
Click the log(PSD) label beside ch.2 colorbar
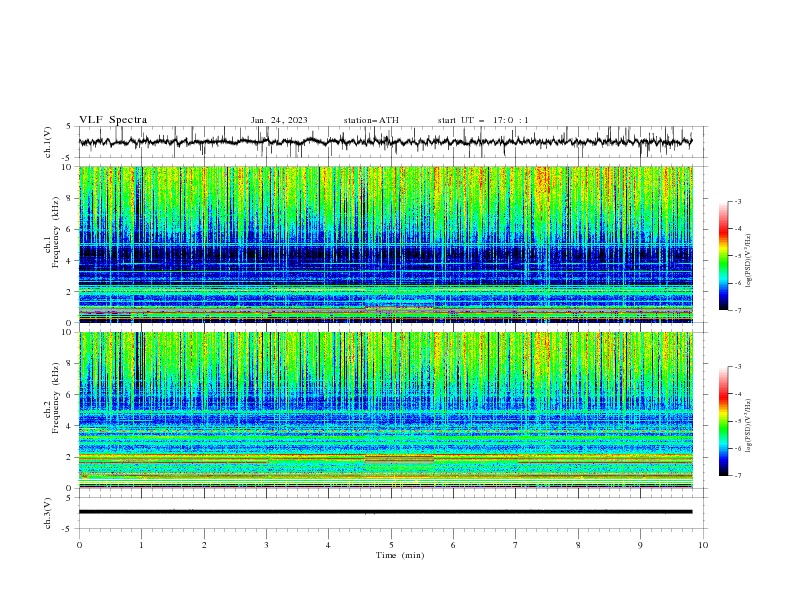click(x=749, y=425)
